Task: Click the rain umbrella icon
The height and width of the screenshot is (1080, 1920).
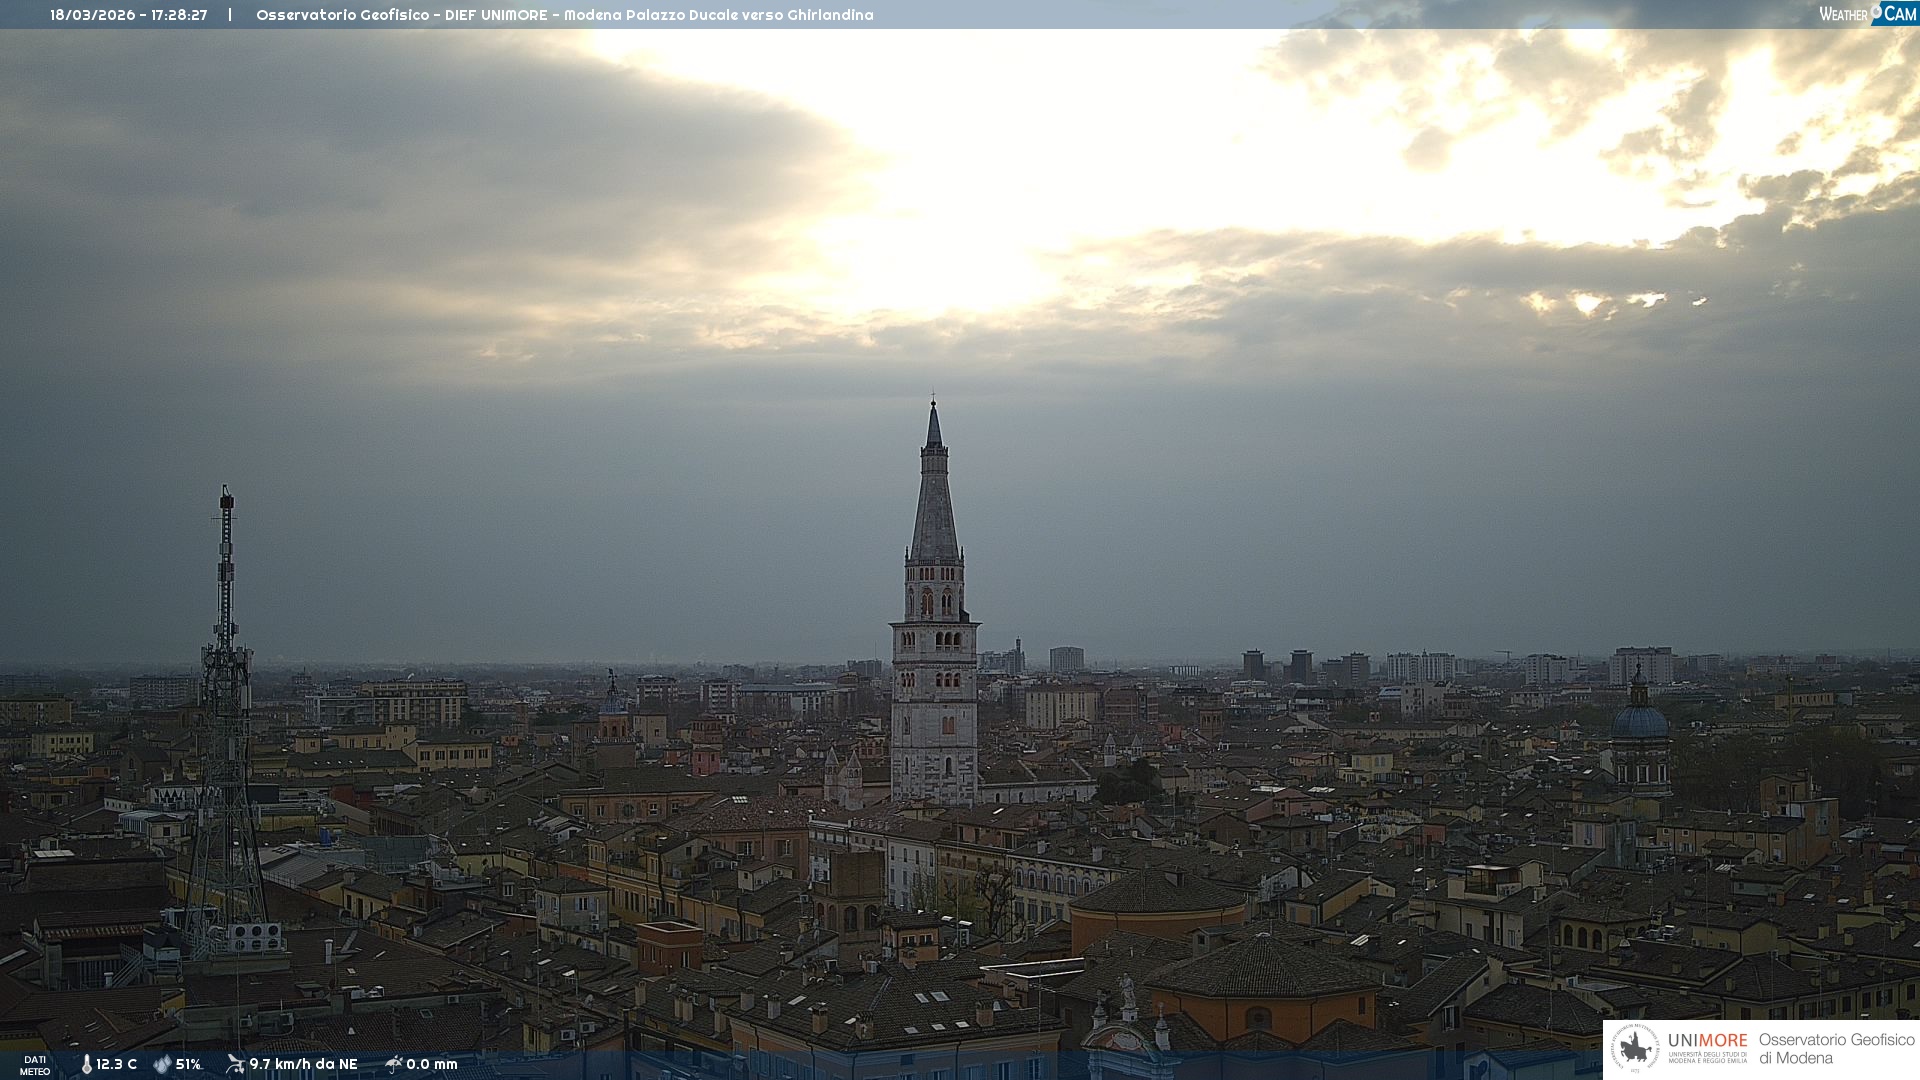Action: [393, 1064]
